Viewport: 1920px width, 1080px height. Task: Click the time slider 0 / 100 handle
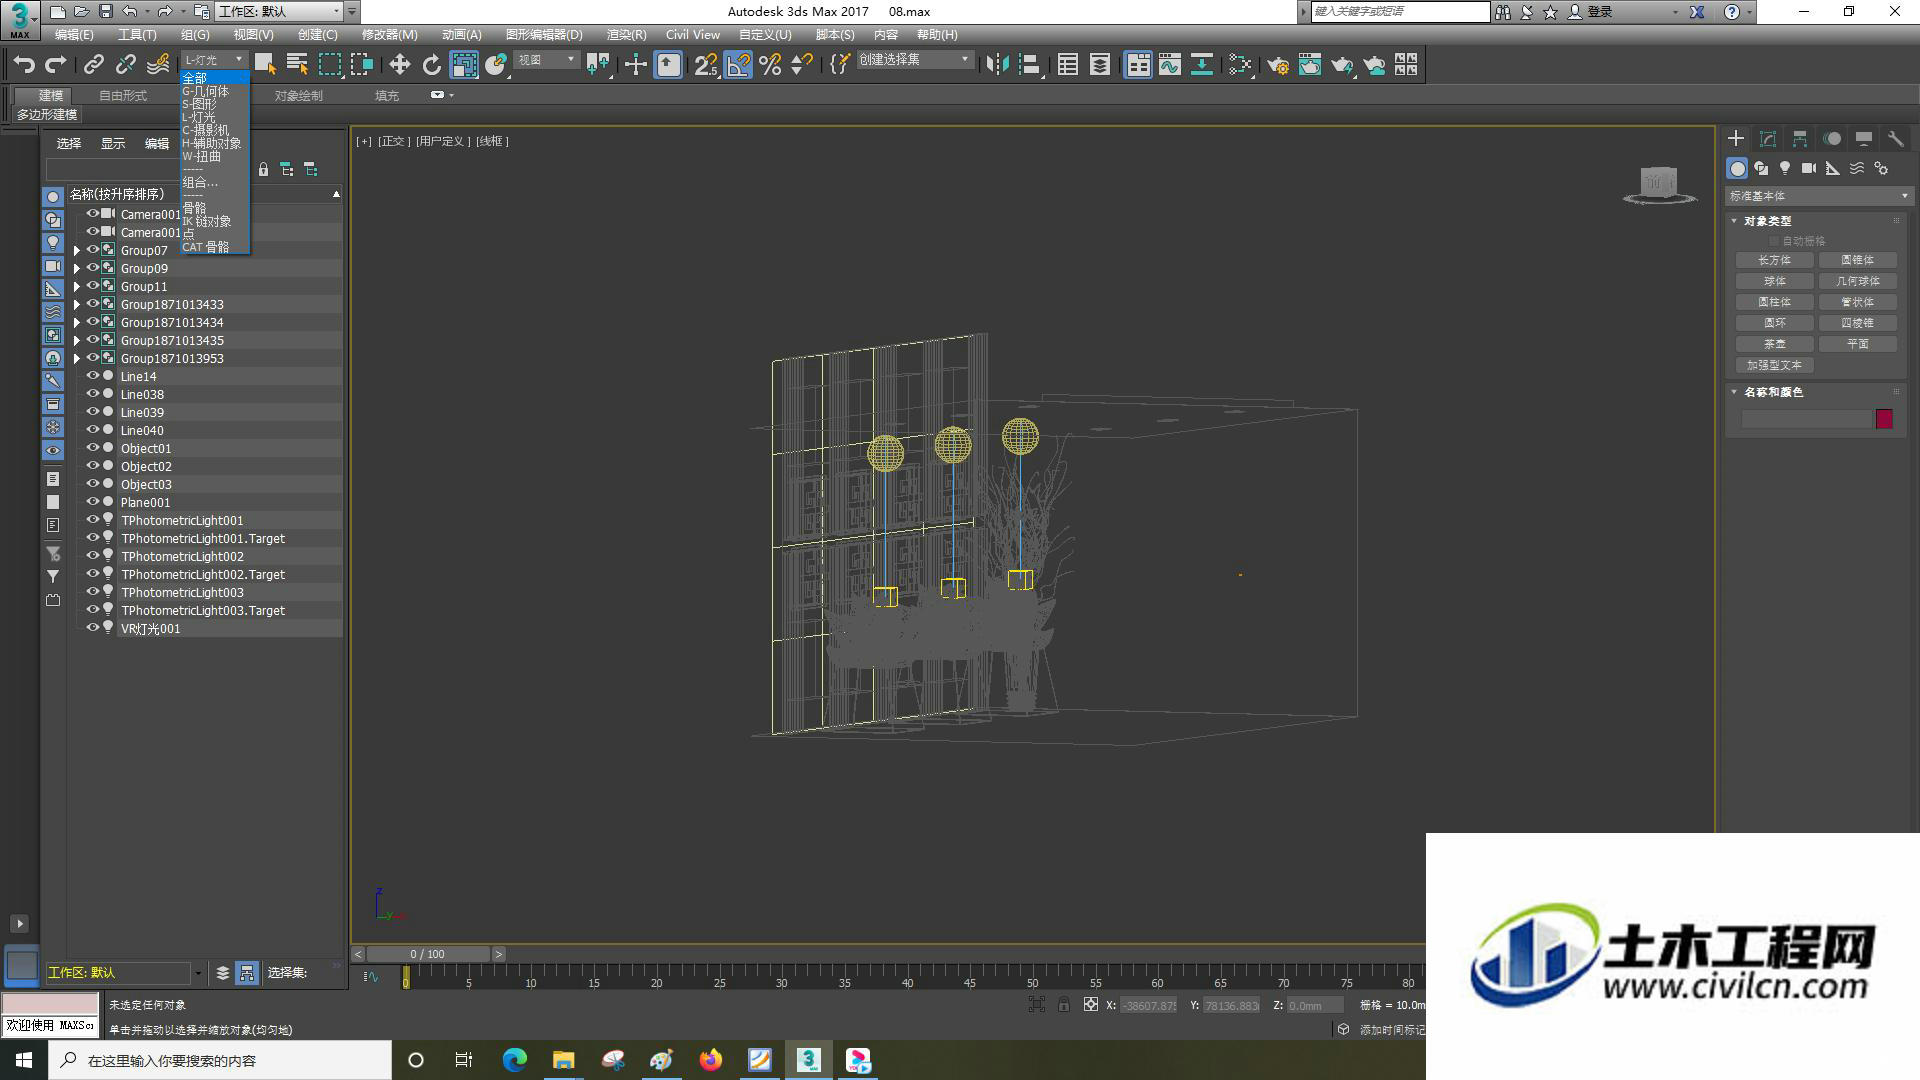click(429, 954)
